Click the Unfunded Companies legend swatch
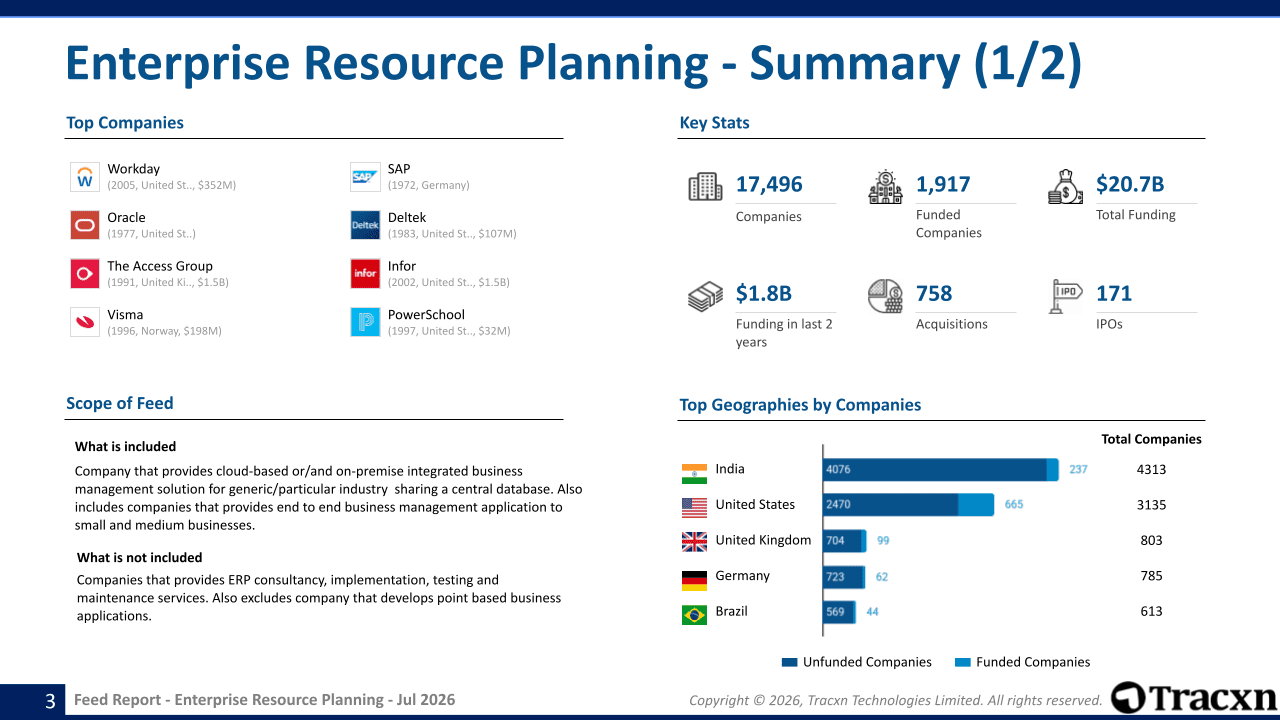The height and width of the screenshot is (720, 1280). click(790, 662)
